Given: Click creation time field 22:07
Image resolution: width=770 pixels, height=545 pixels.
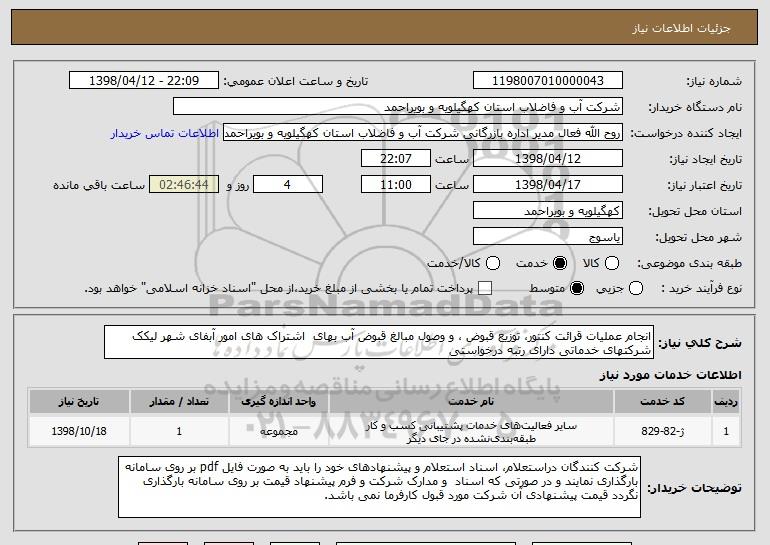Looking at the screenshot, I should (x=396, y=159).
